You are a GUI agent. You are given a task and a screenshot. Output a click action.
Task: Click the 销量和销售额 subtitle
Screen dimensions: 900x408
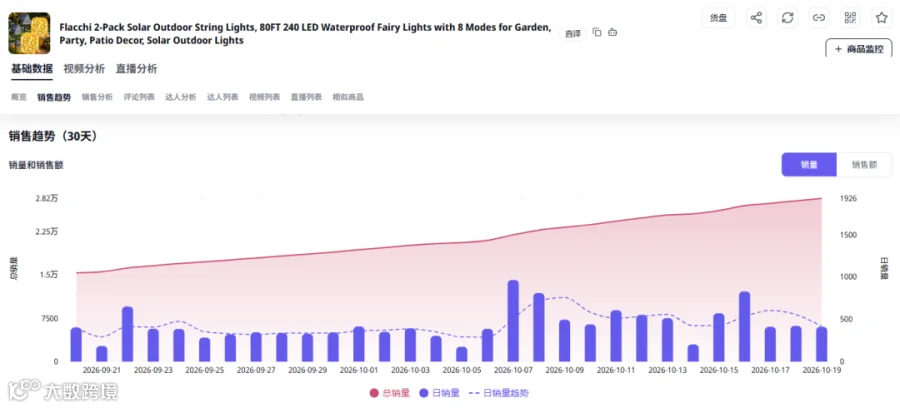[36, 165]
